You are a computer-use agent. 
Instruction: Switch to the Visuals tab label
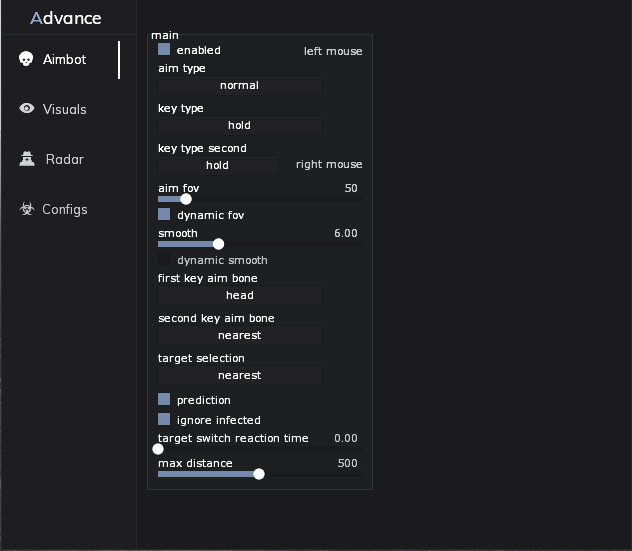click(x=65, y=109)
